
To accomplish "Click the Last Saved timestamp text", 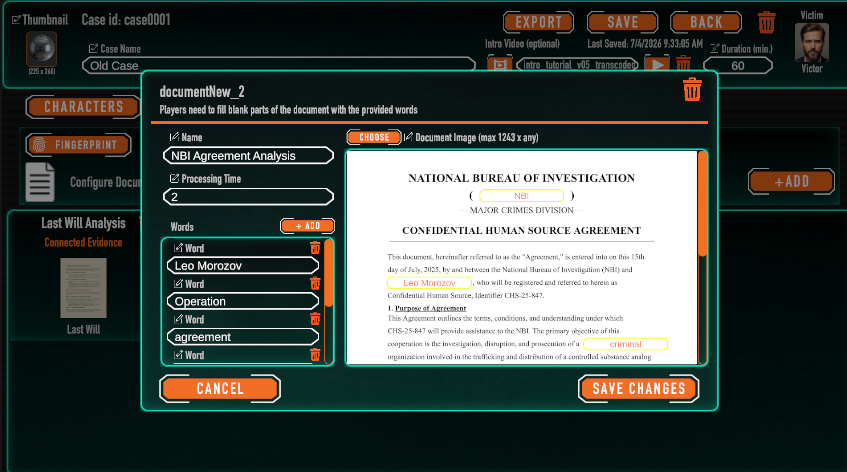I will tap(645, 44).
